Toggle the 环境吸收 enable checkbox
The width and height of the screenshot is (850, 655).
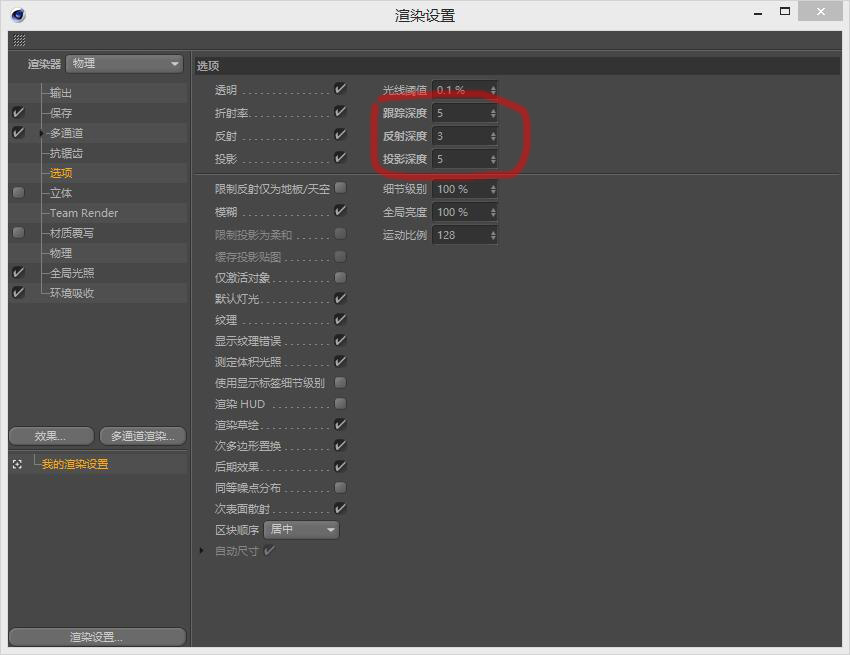[x=18, y=293]
